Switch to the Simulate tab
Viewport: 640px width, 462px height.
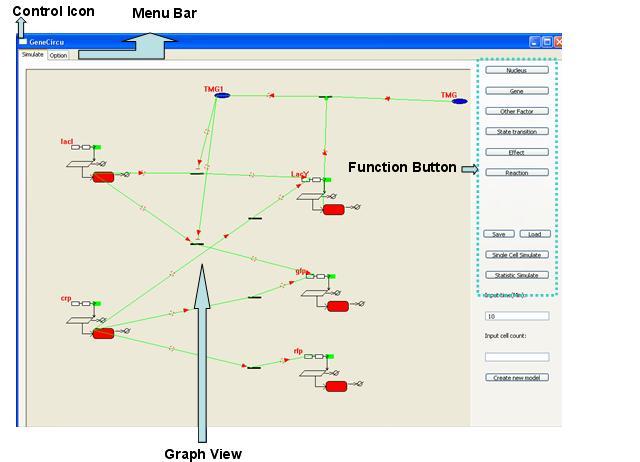pyautogui.click(x=33, y=56)
